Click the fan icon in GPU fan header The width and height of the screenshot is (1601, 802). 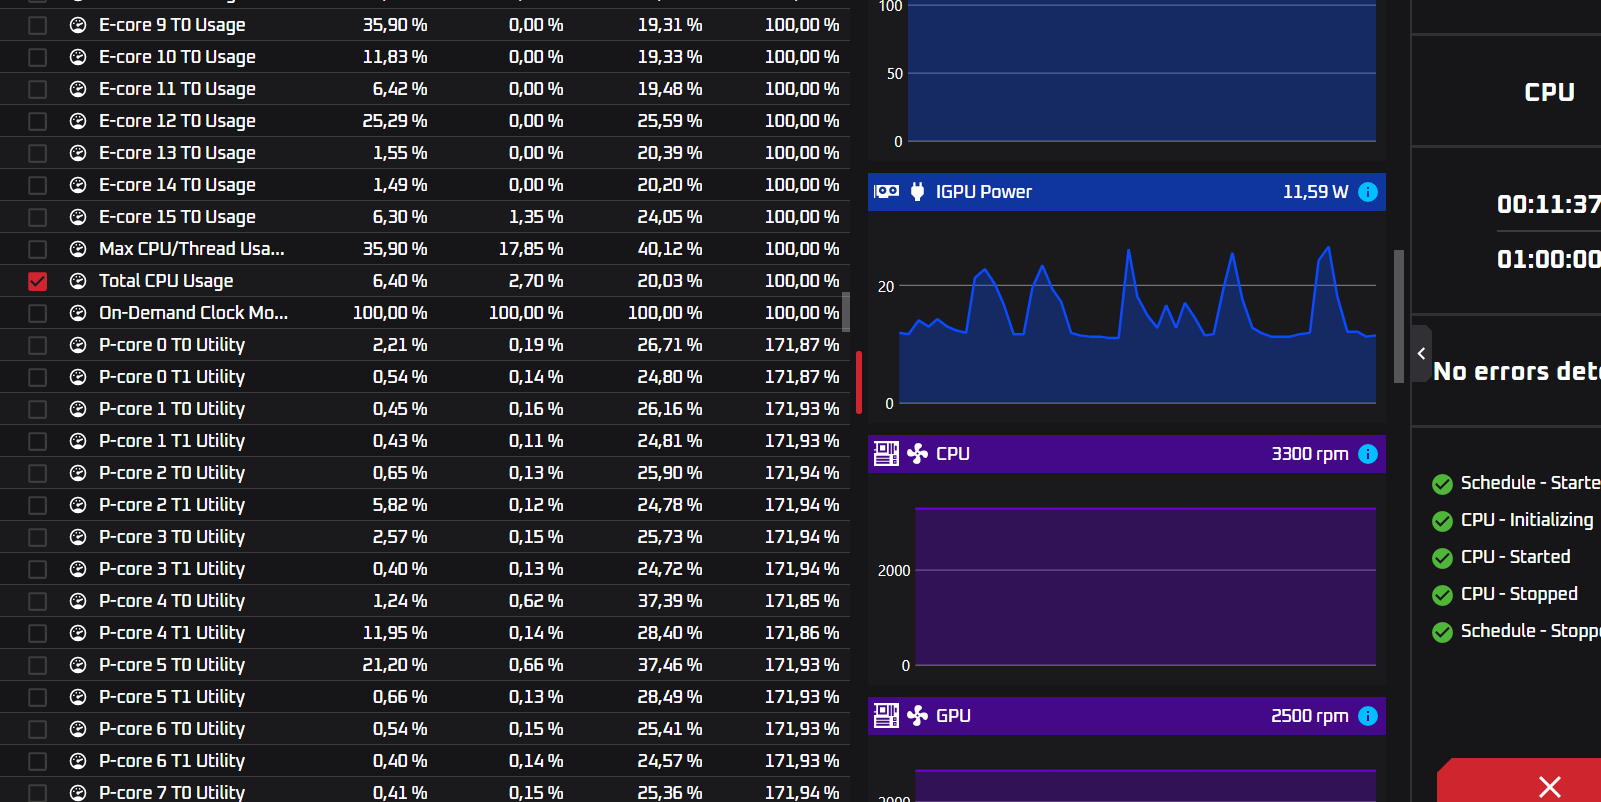point(917,716)
